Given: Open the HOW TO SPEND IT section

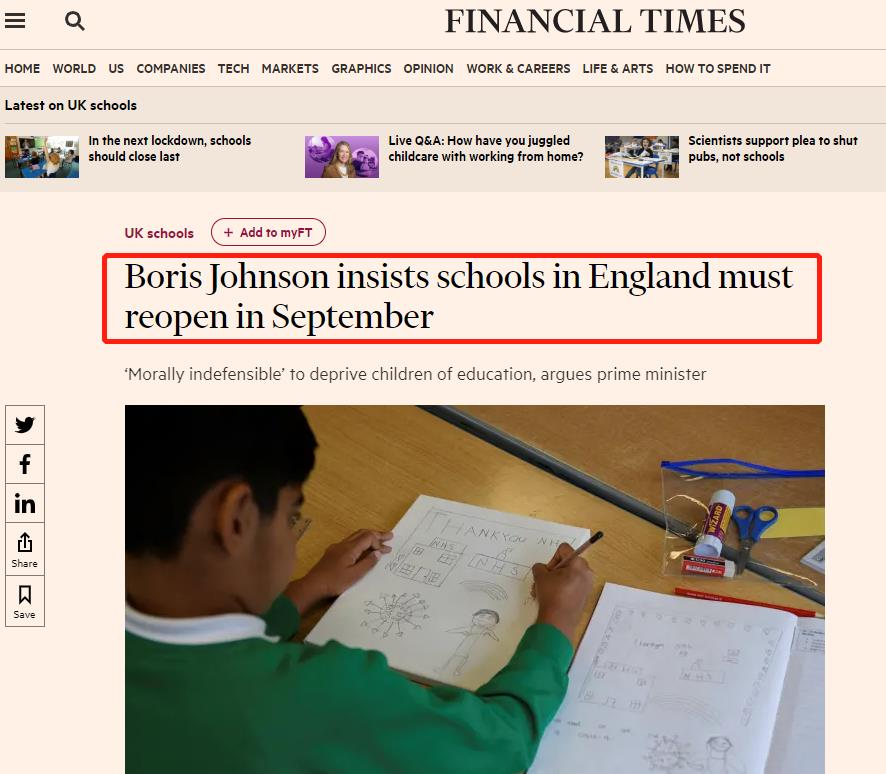Looking at the screenshot, I should [718, 68].
